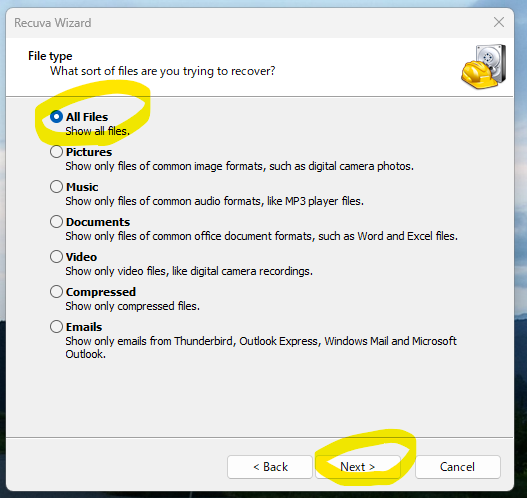Click the Recuva Wizard title bar
This screenshot has height=498, width=527.
(x=249, y=23)
